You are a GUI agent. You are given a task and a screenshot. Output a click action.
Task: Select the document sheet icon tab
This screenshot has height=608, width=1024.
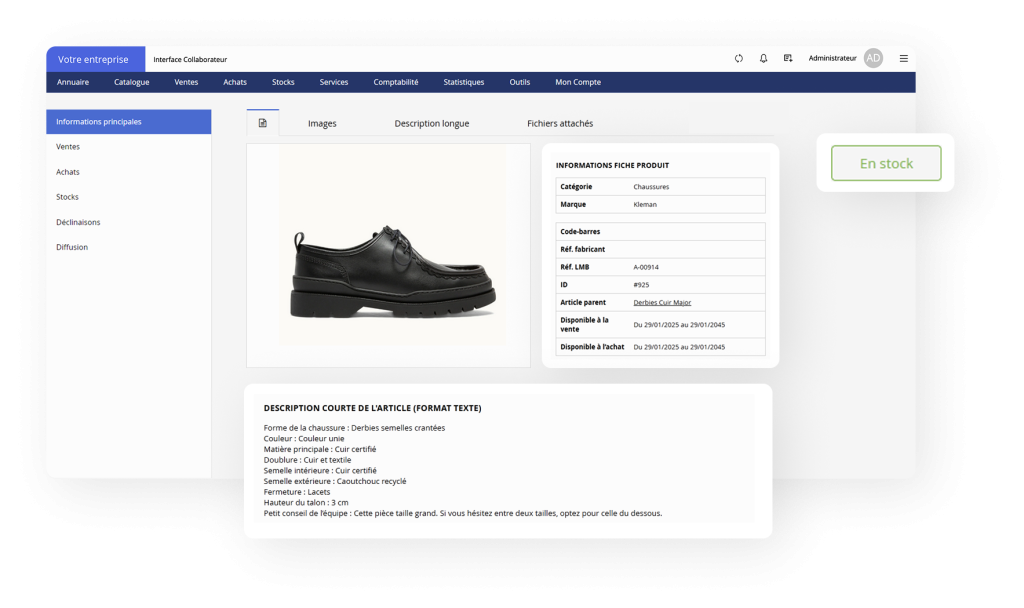pos(263,123)
